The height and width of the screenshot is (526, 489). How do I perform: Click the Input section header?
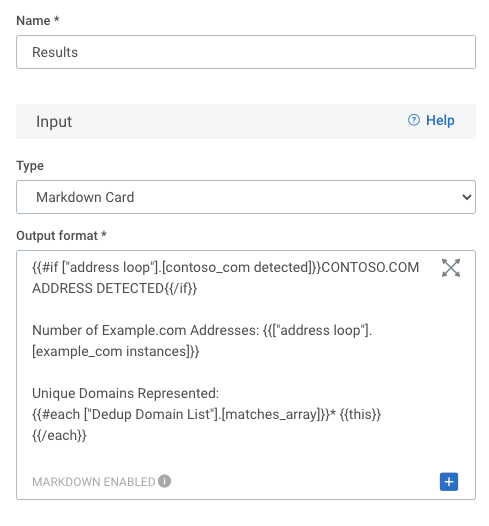(x=246, y=121)
